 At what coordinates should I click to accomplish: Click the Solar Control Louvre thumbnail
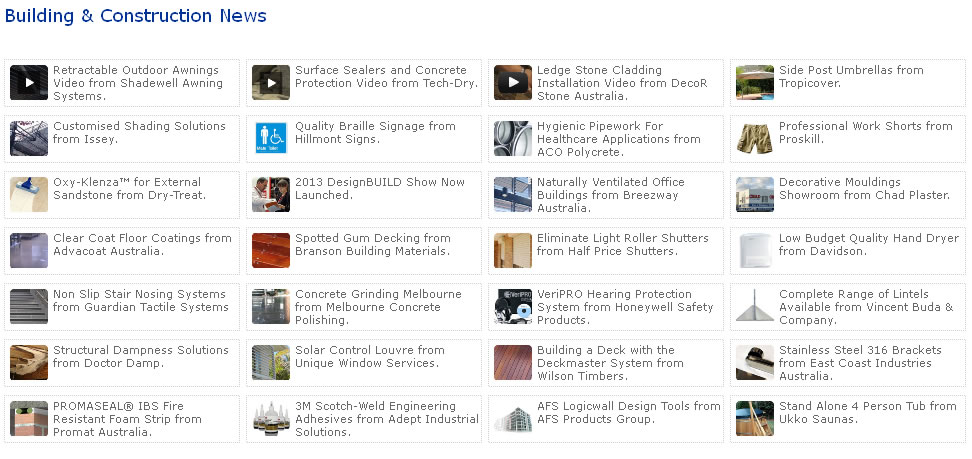[x=271, y=363]
